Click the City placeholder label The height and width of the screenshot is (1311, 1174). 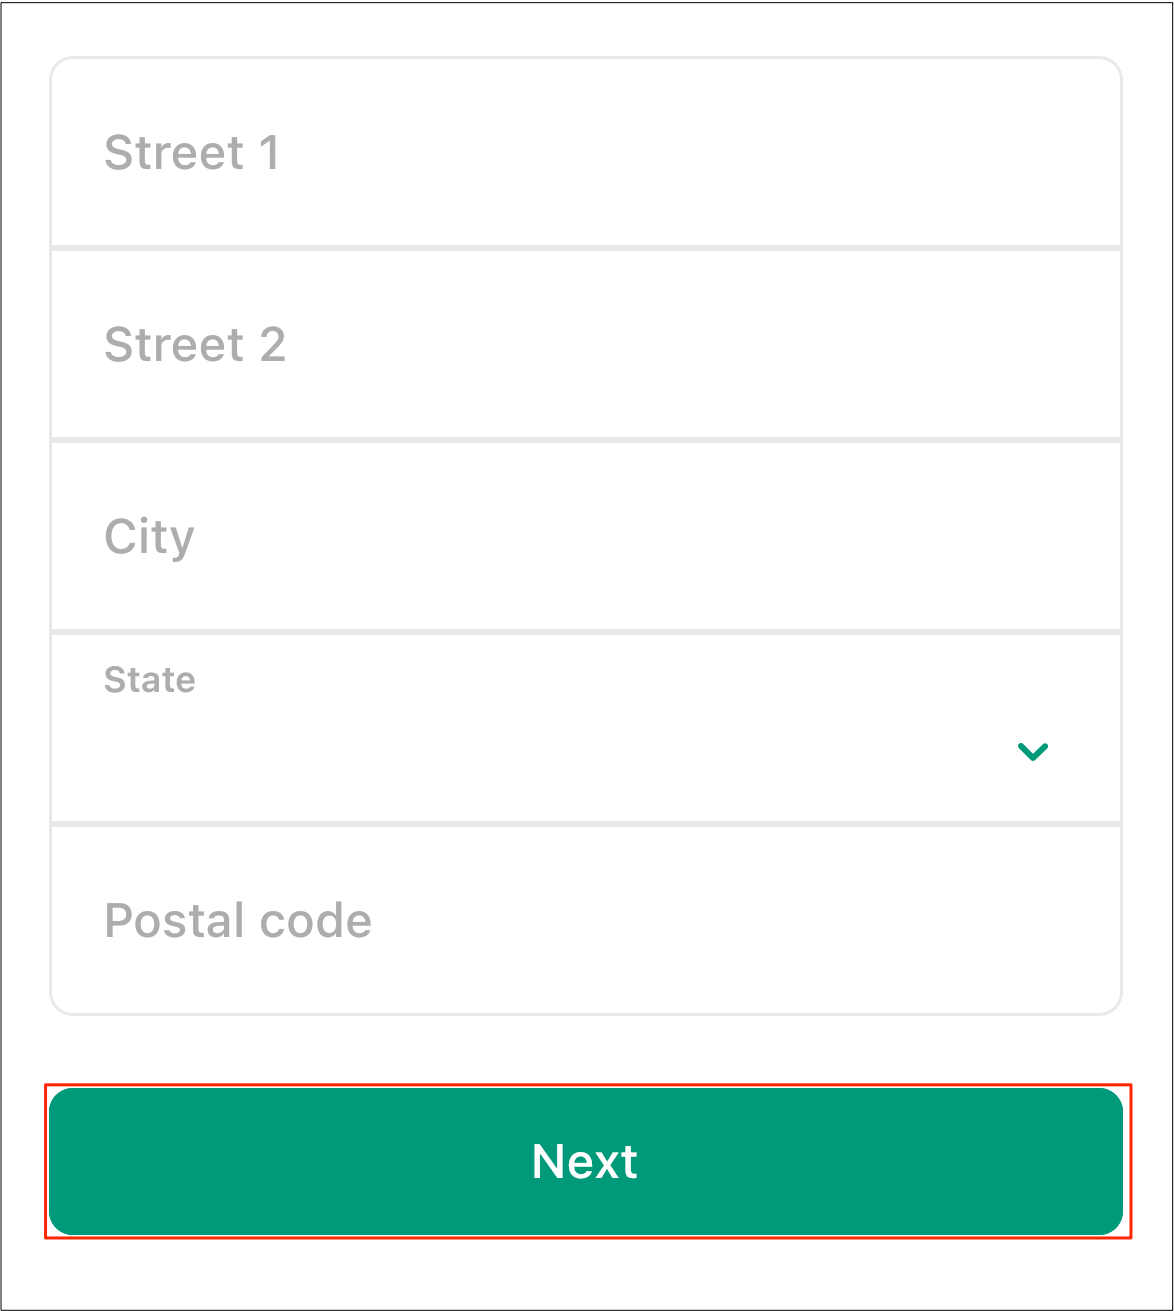tap(149, 538)
